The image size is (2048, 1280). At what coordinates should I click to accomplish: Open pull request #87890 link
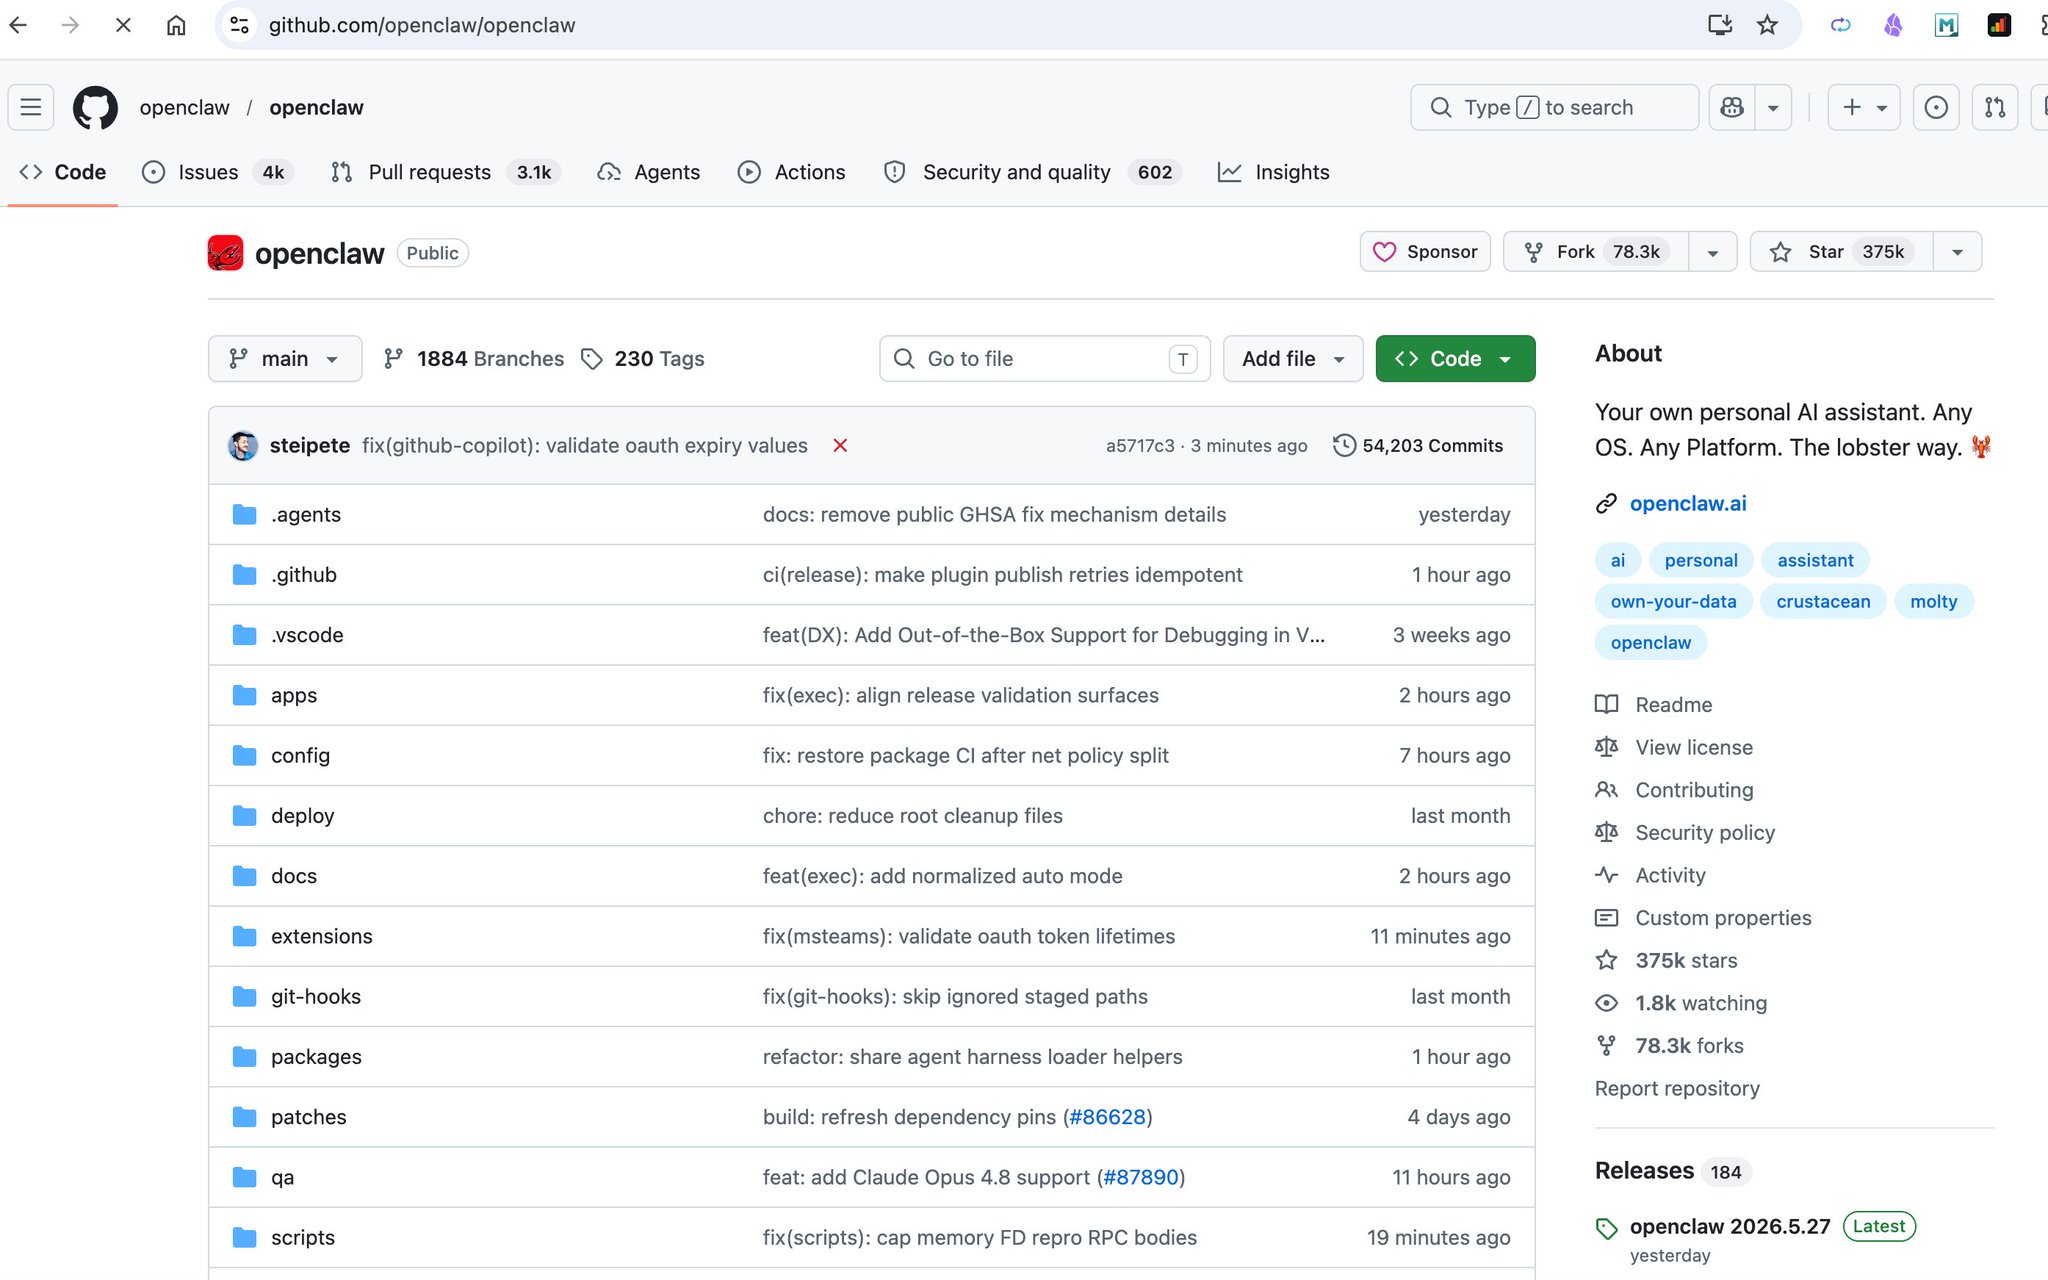[x=1140, y=1177]
